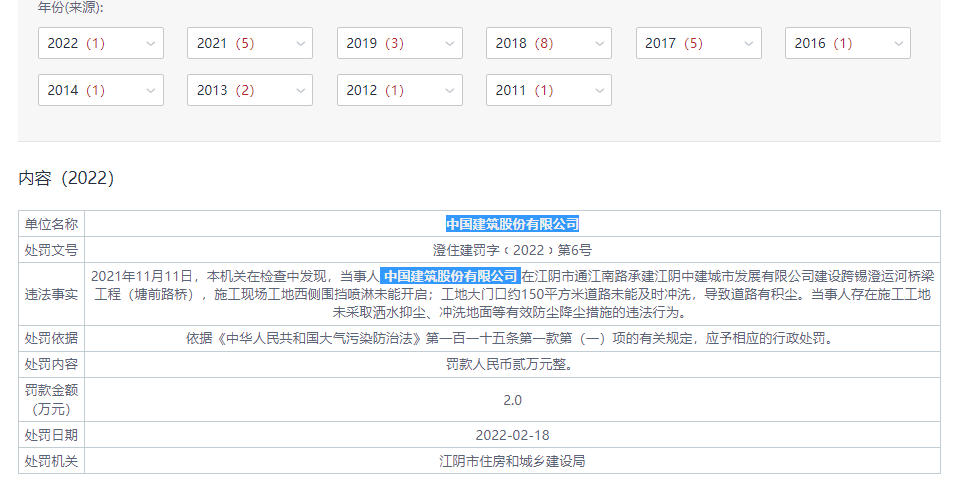Click highlighted company name in 违法事实 text

tap(450, 276)
